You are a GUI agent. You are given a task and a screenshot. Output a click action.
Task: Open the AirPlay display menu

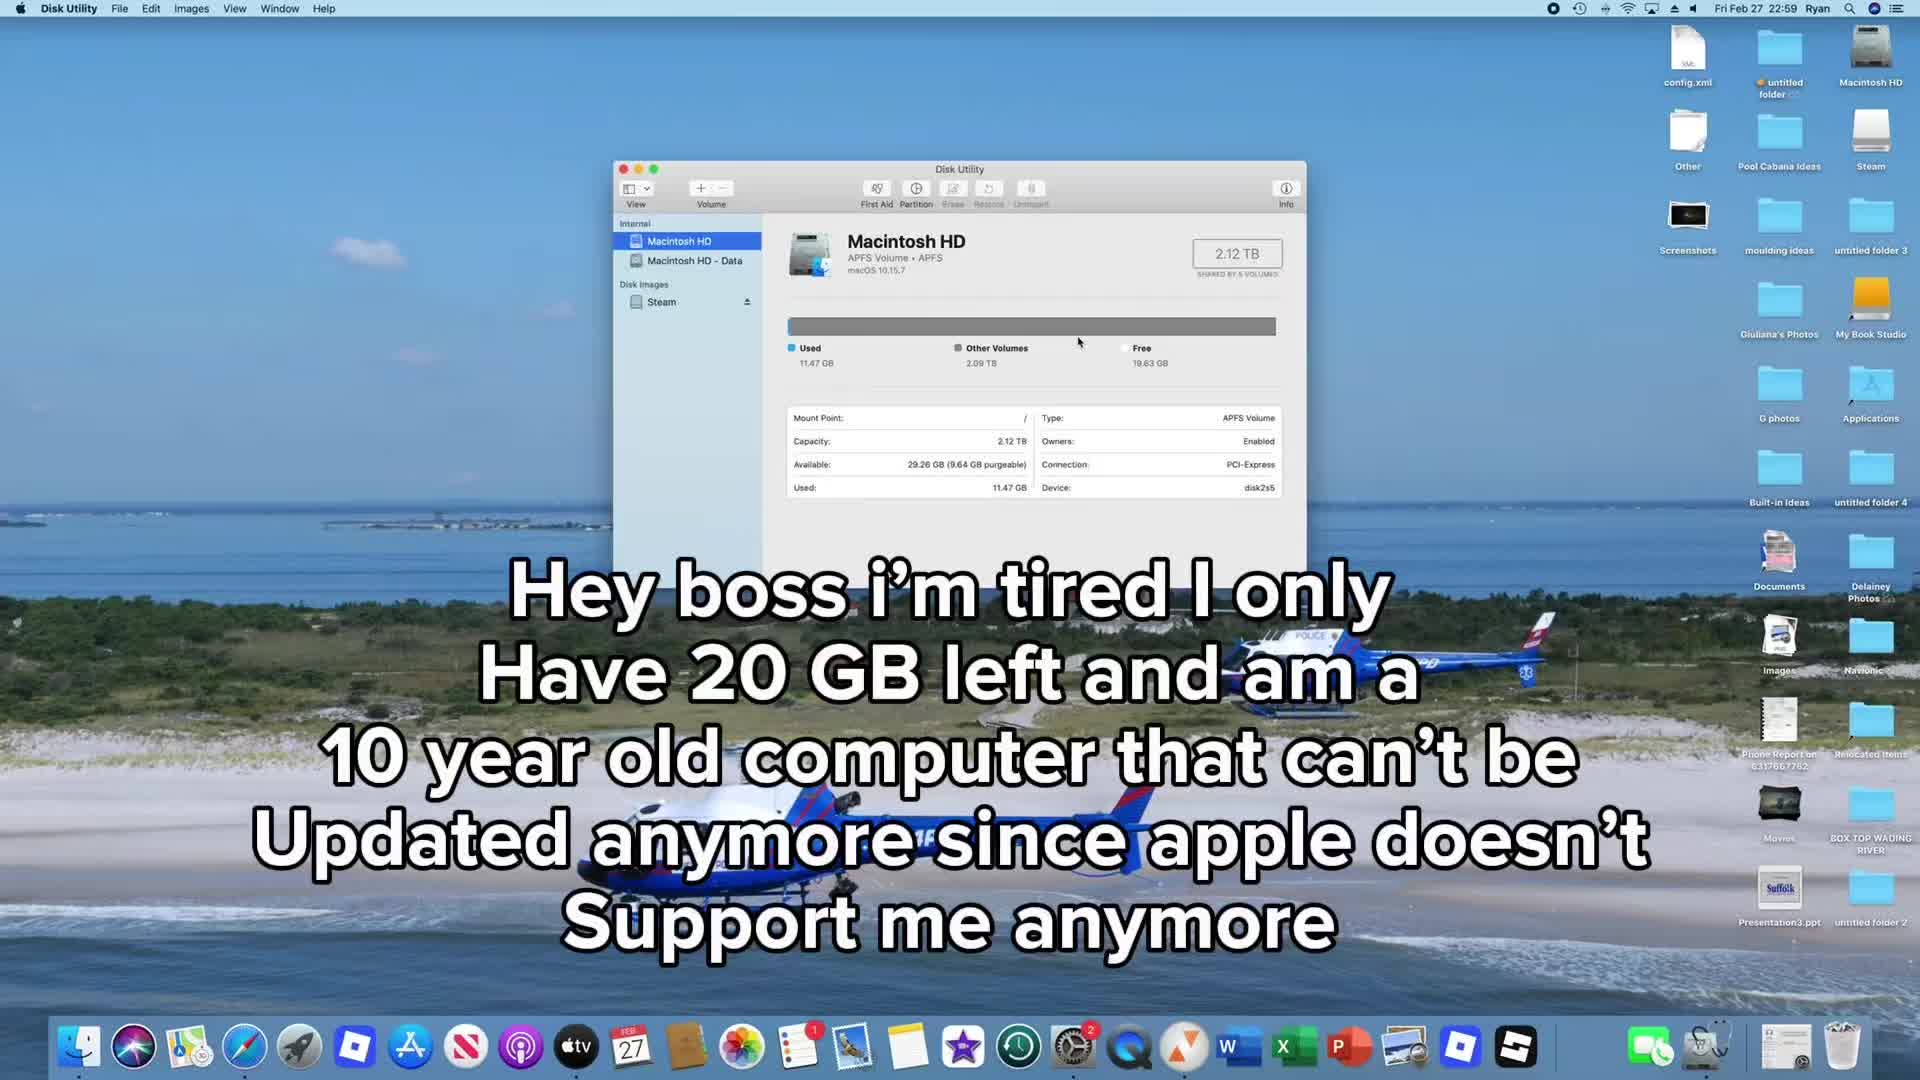pos(1652,9)
